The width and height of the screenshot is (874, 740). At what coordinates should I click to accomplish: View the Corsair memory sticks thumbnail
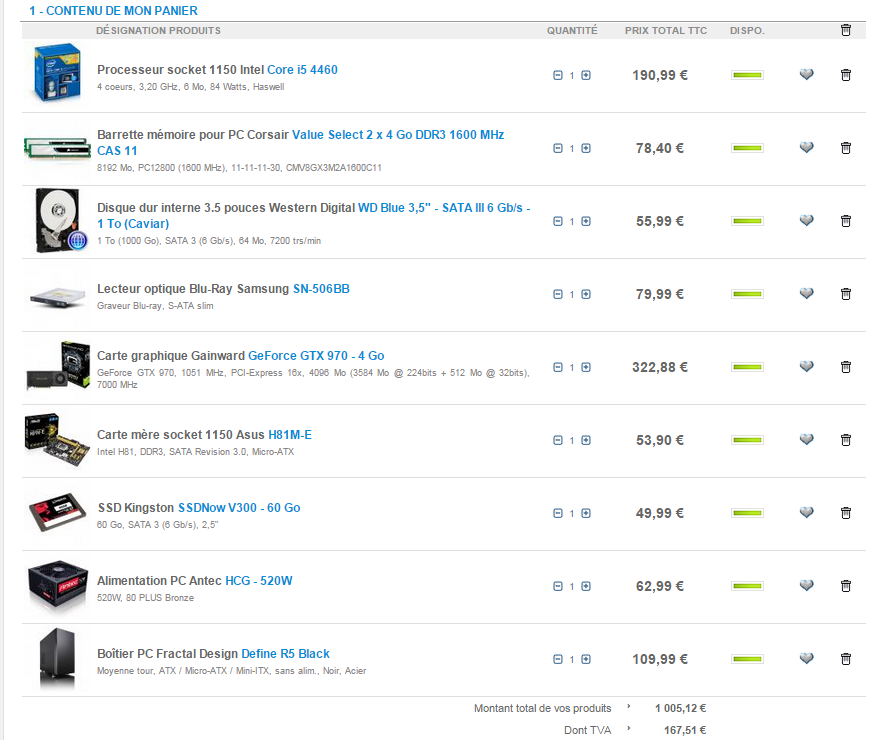pyautogui.click(x=57, y=148)
